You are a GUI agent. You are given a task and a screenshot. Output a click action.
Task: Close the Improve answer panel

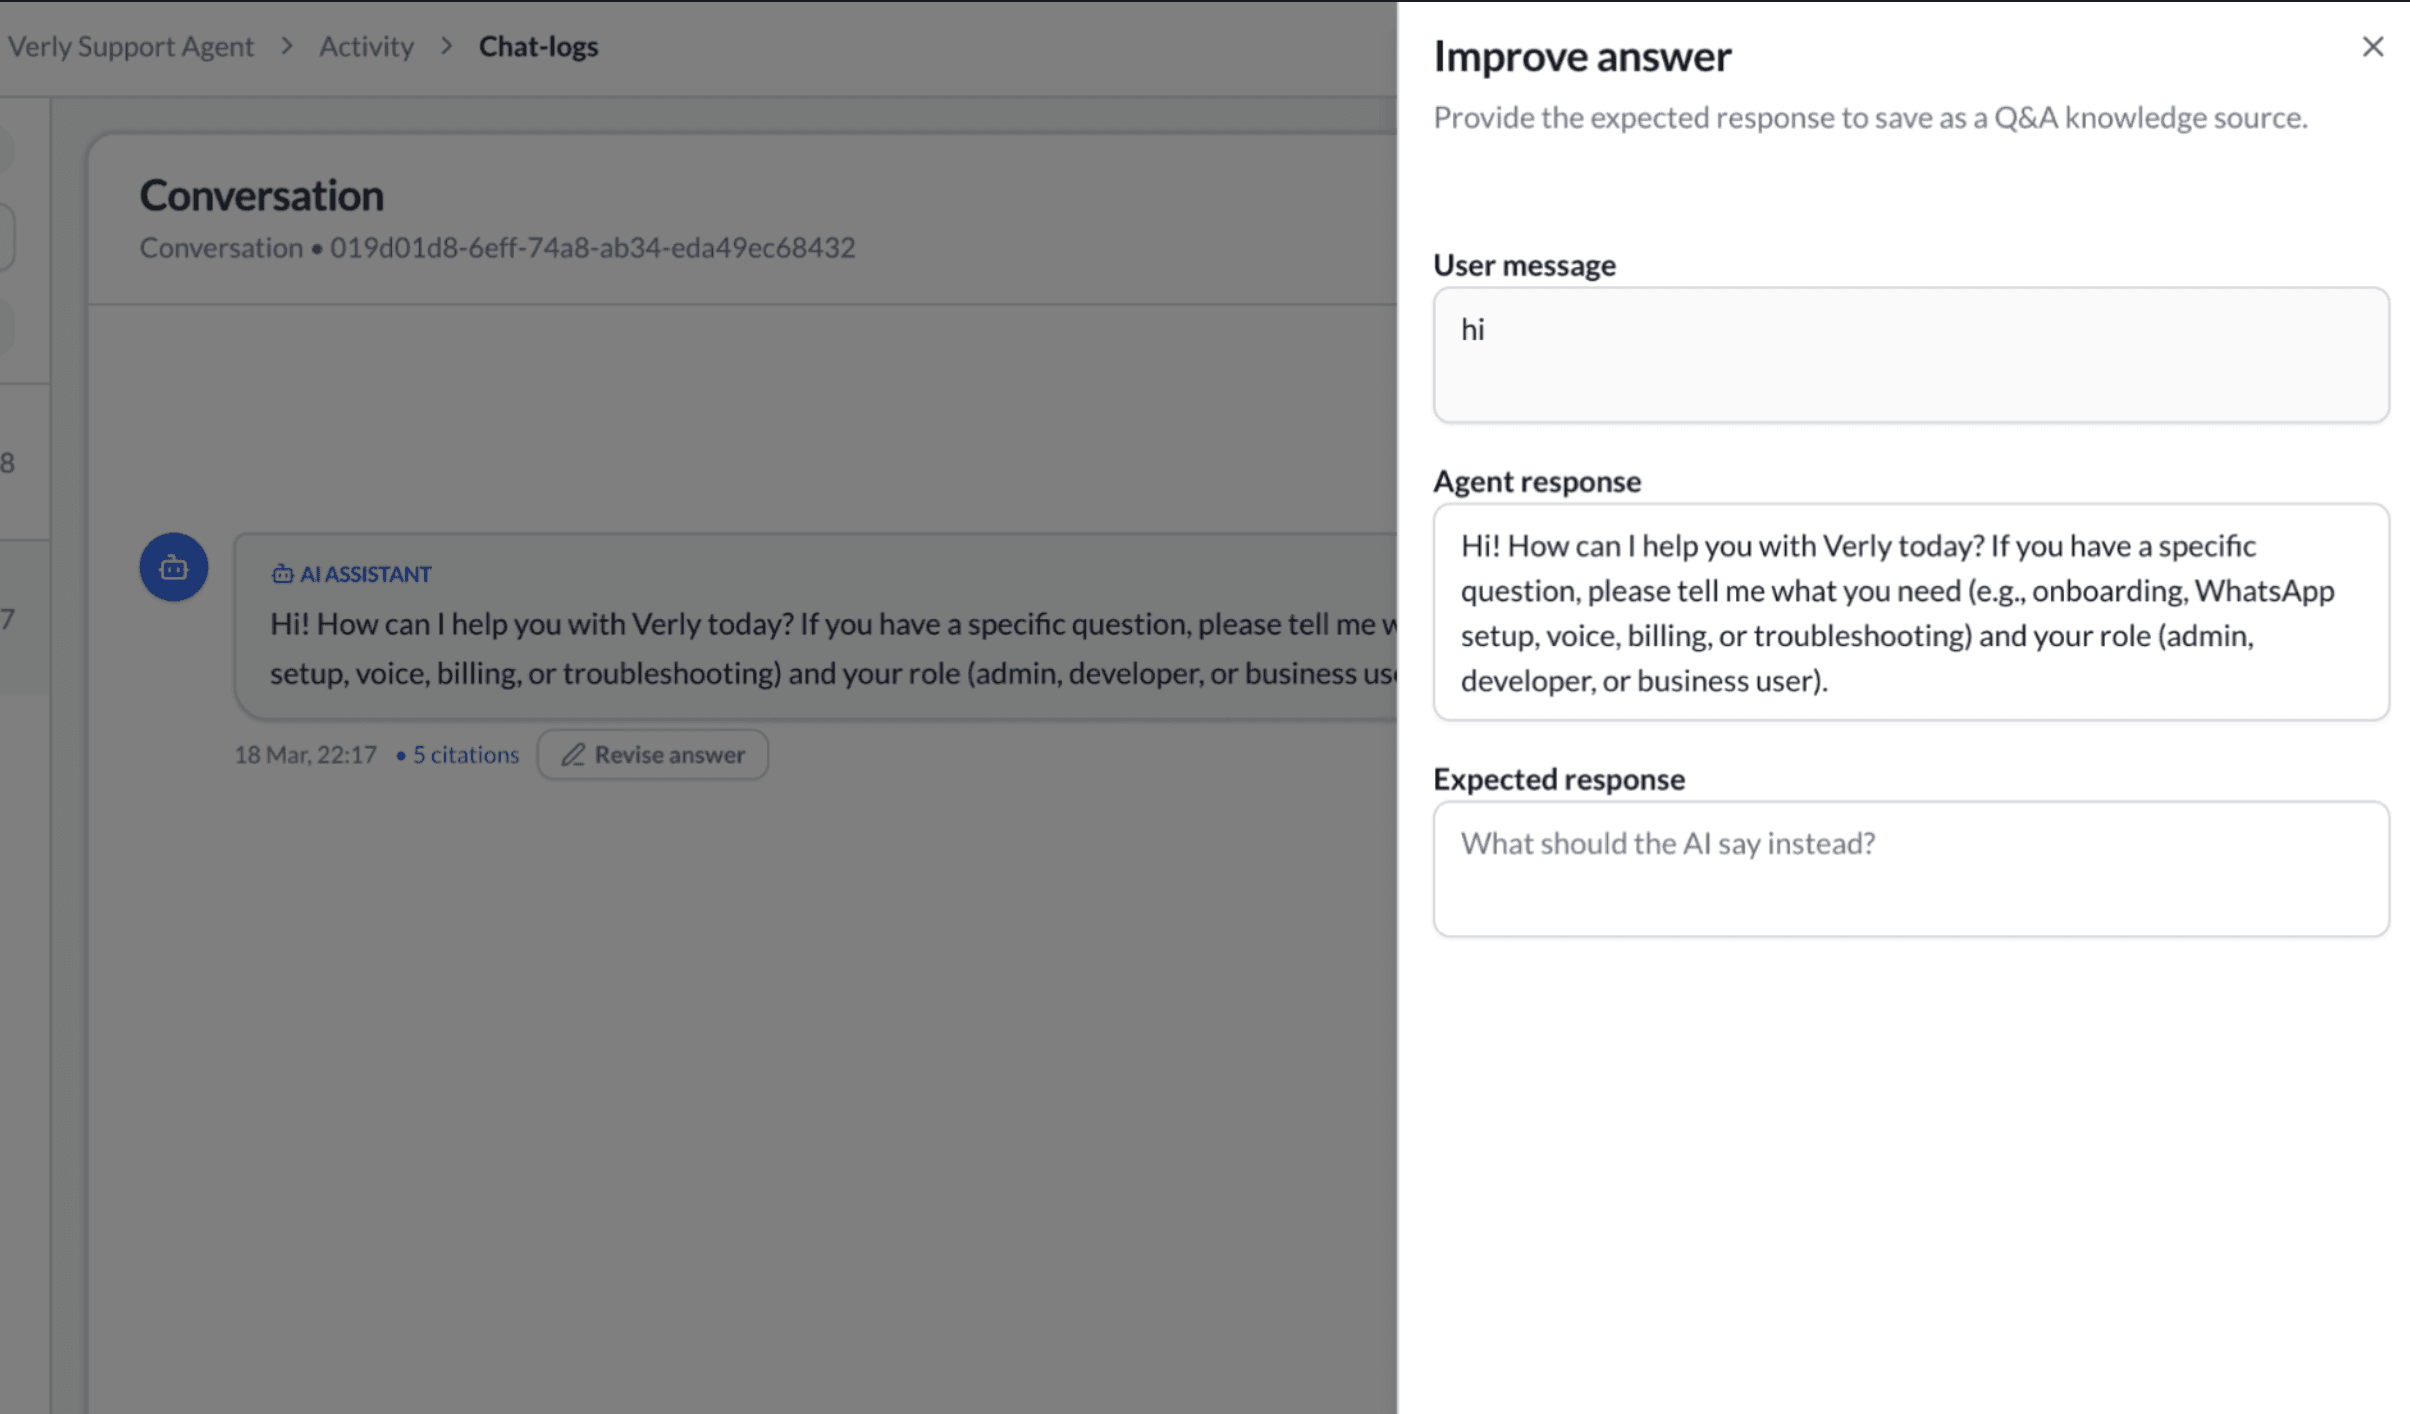coord(2372,47)
